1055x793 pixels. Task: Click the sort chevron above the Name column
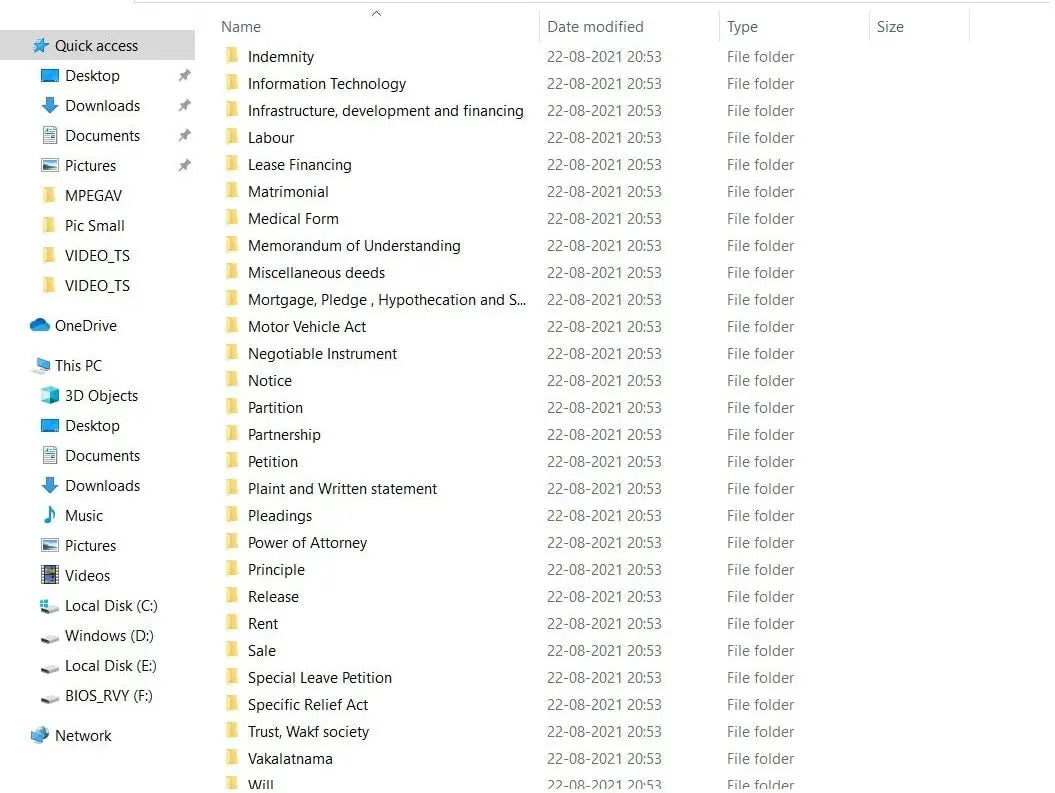click(376, 12)
